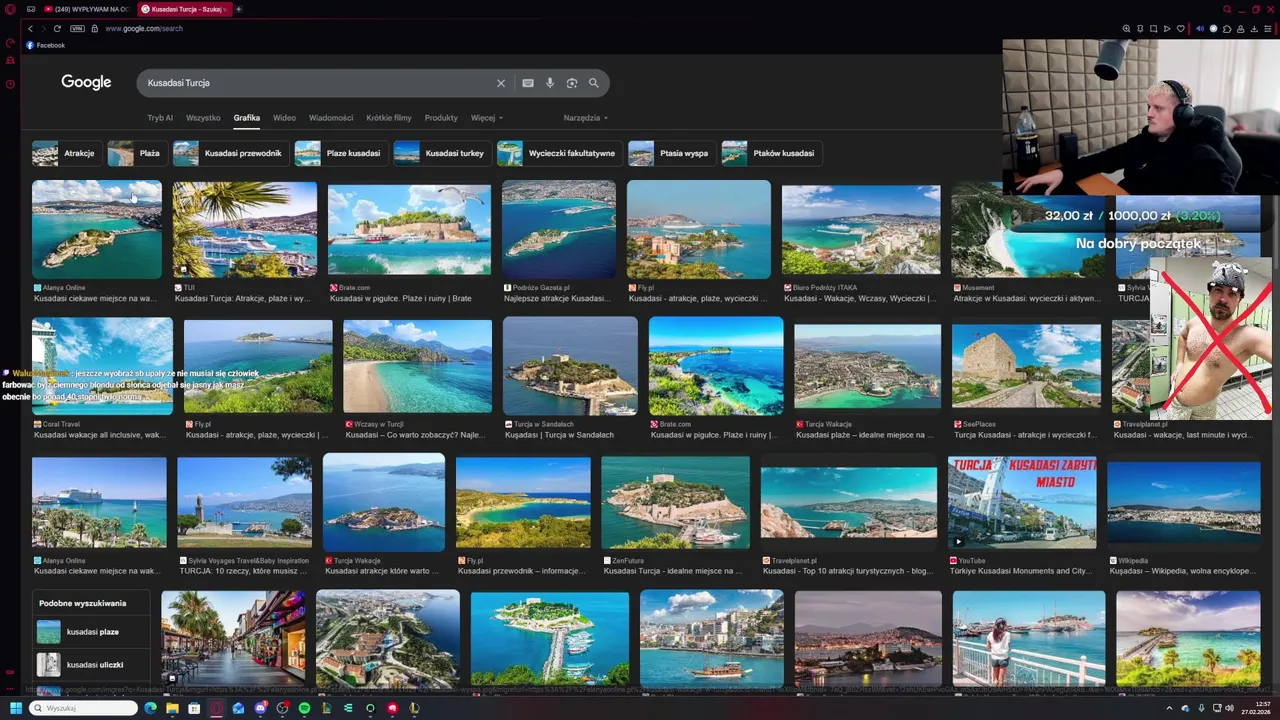Open the tab islands workspace icon
The width and height of the screenshot is (1280, 720).
tap(31, 9)
